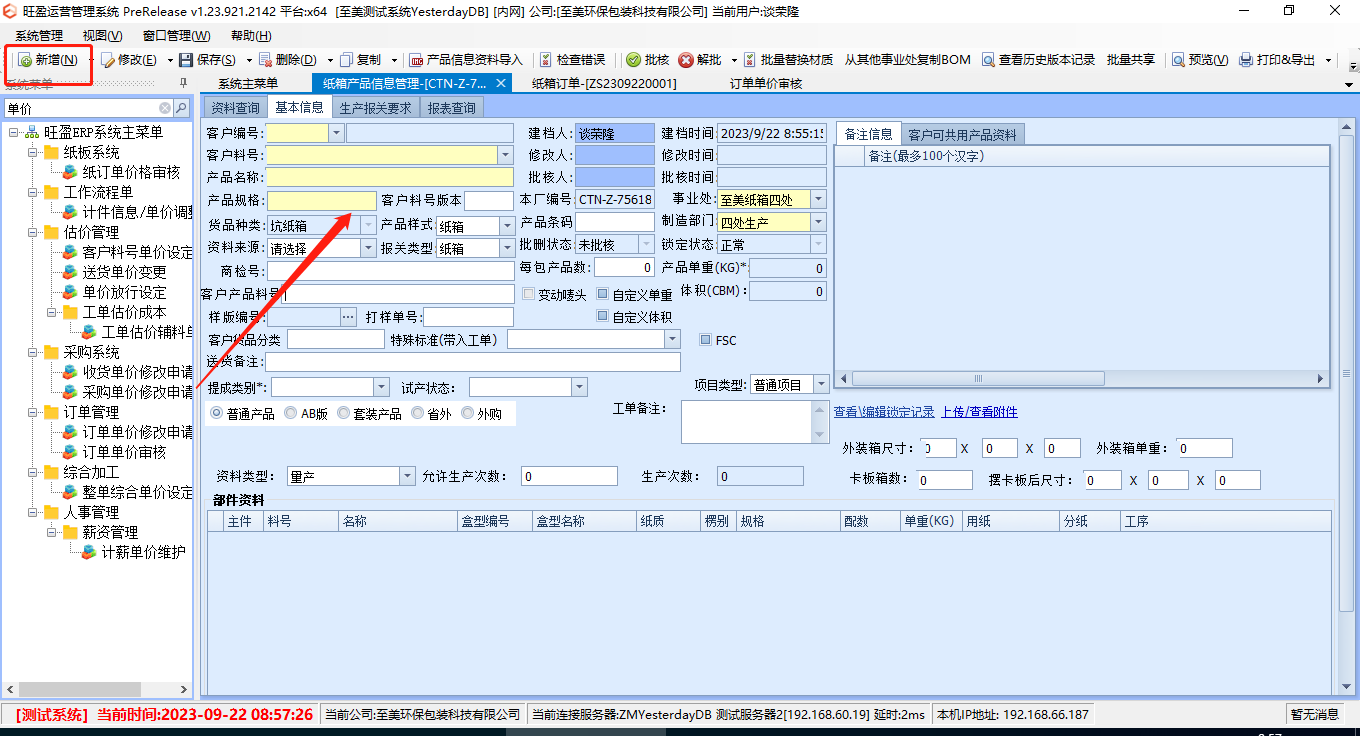The height and width of the screenshot is (736, 1360).
Task: Open the 收货单价修改申请 tree item
Action: [x=137, y=372]
